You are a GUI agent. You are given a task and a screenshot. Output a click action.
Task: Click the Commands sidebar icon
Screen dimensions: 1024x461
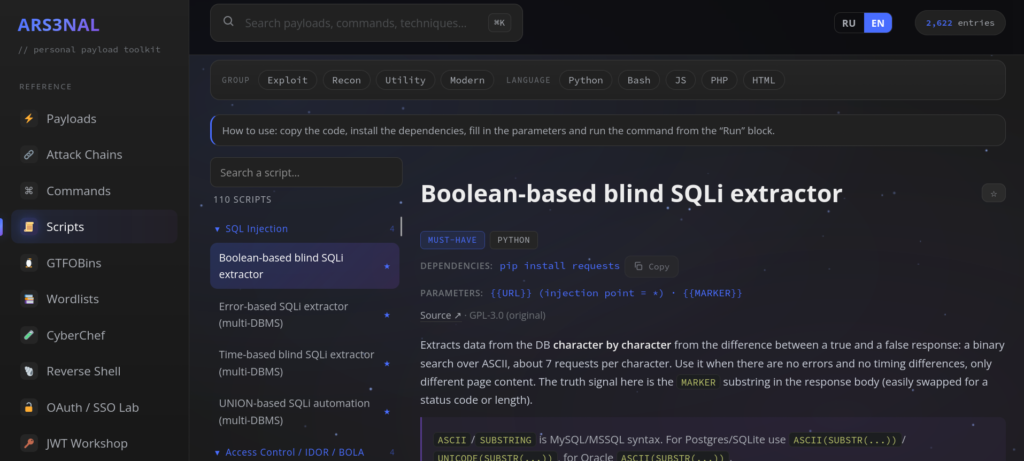(x=29, y=191)
